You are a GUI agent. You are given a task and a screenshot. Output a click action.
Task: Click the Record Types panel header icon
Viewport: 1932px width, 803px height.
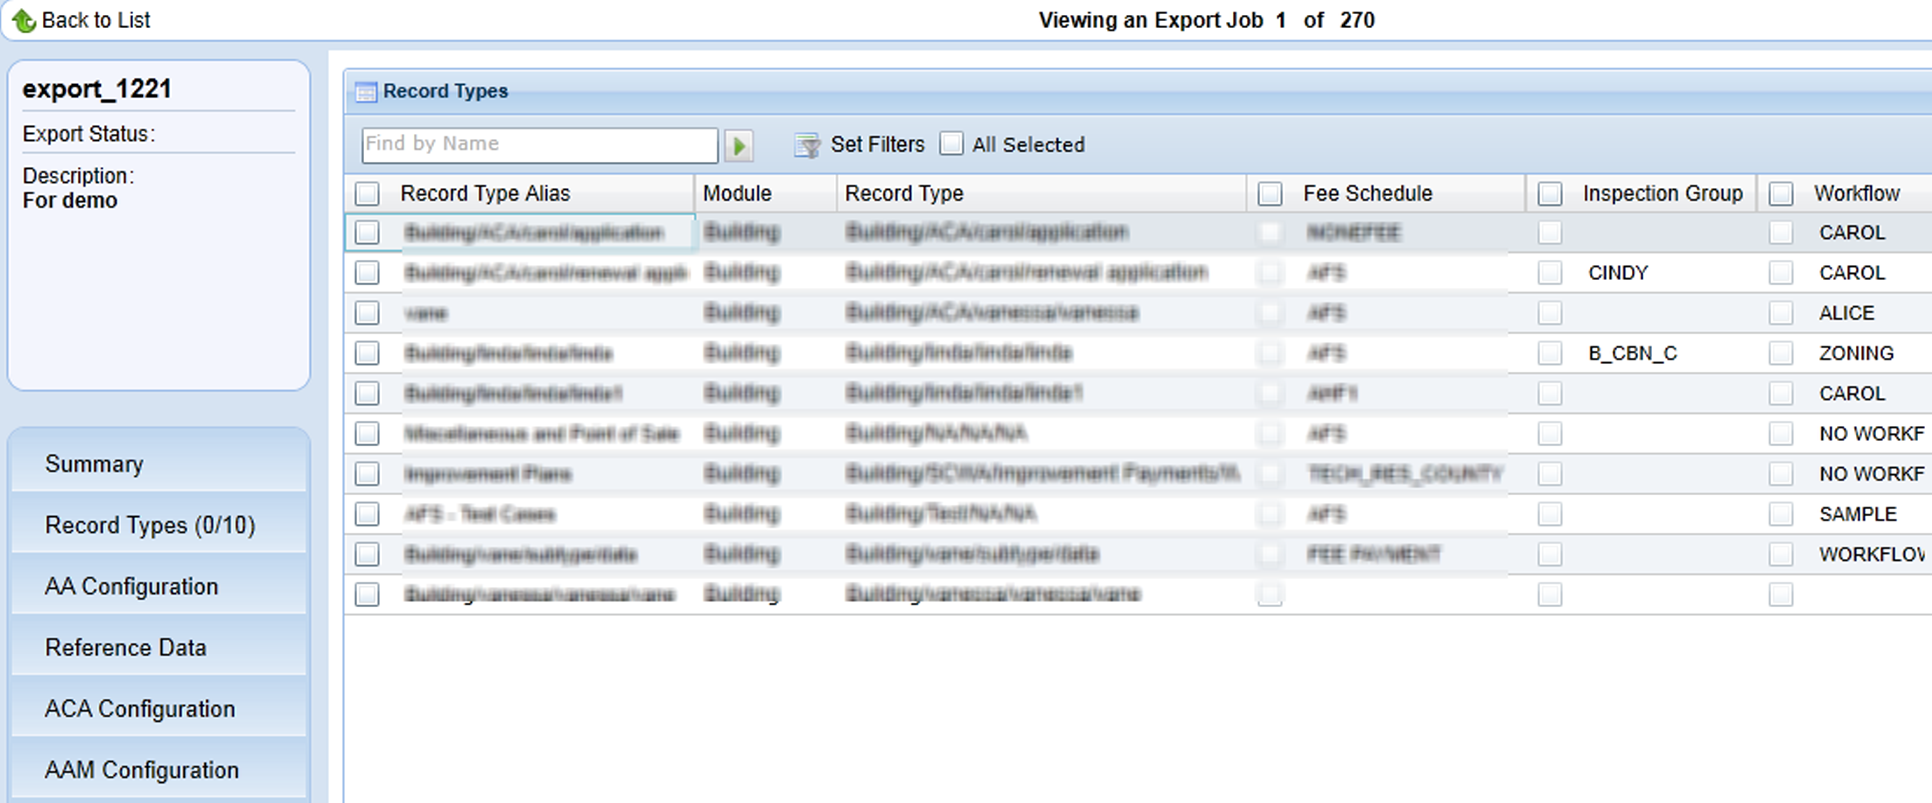(x=366, y=92)
